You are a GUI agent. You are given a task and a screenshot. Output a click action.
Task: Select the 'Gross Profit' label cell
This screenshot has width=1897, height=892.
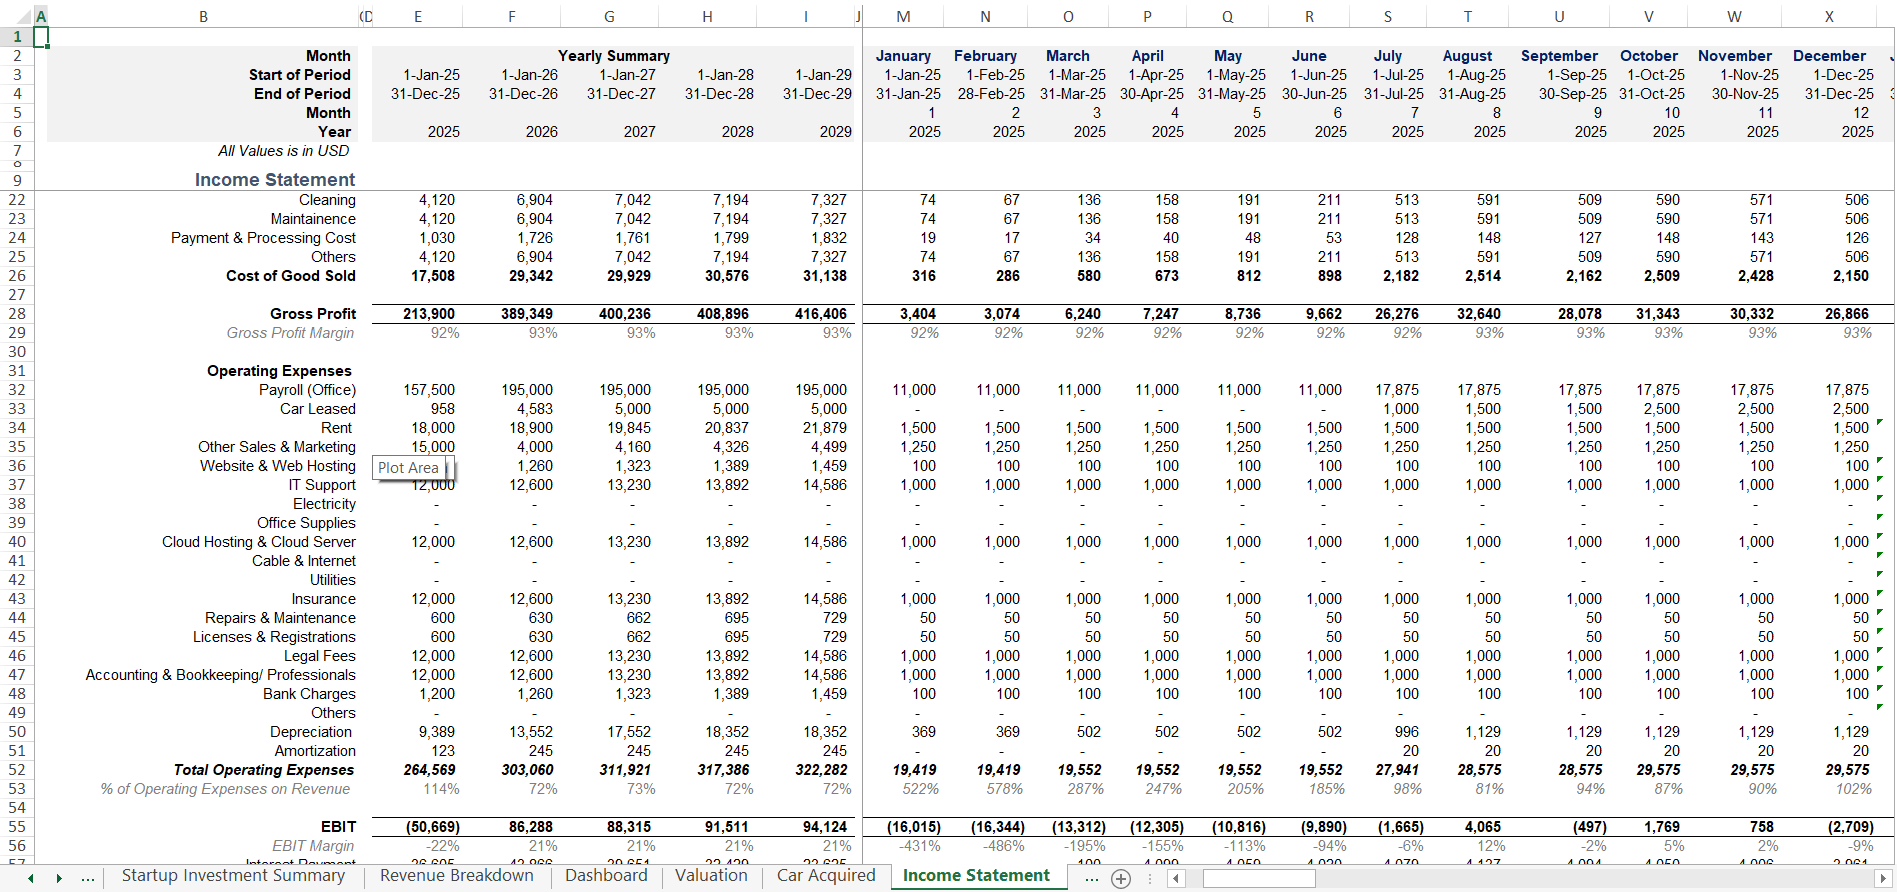[x=312, y=314]
